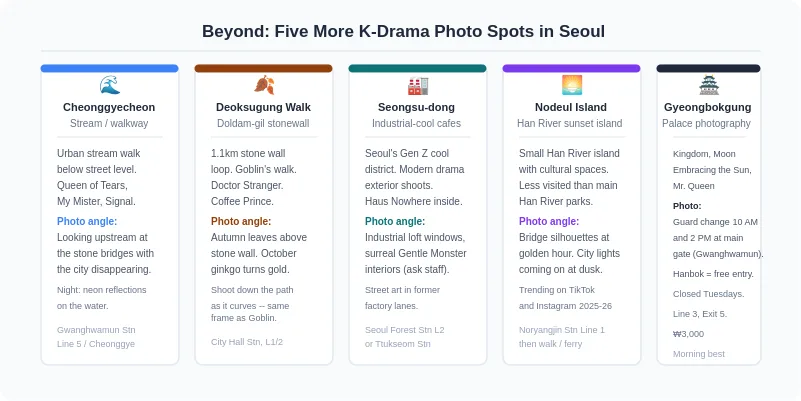
Task: Click the Gyeongbokgung heading
Action: coord(708,107)
